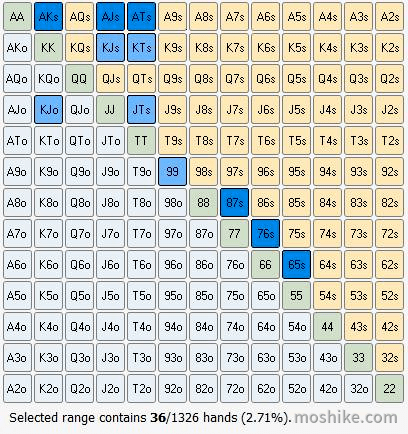Viewport: 408px width, 434px height.
Task: Select the TT pocket pair cell
Action: (x=141, y=141)
